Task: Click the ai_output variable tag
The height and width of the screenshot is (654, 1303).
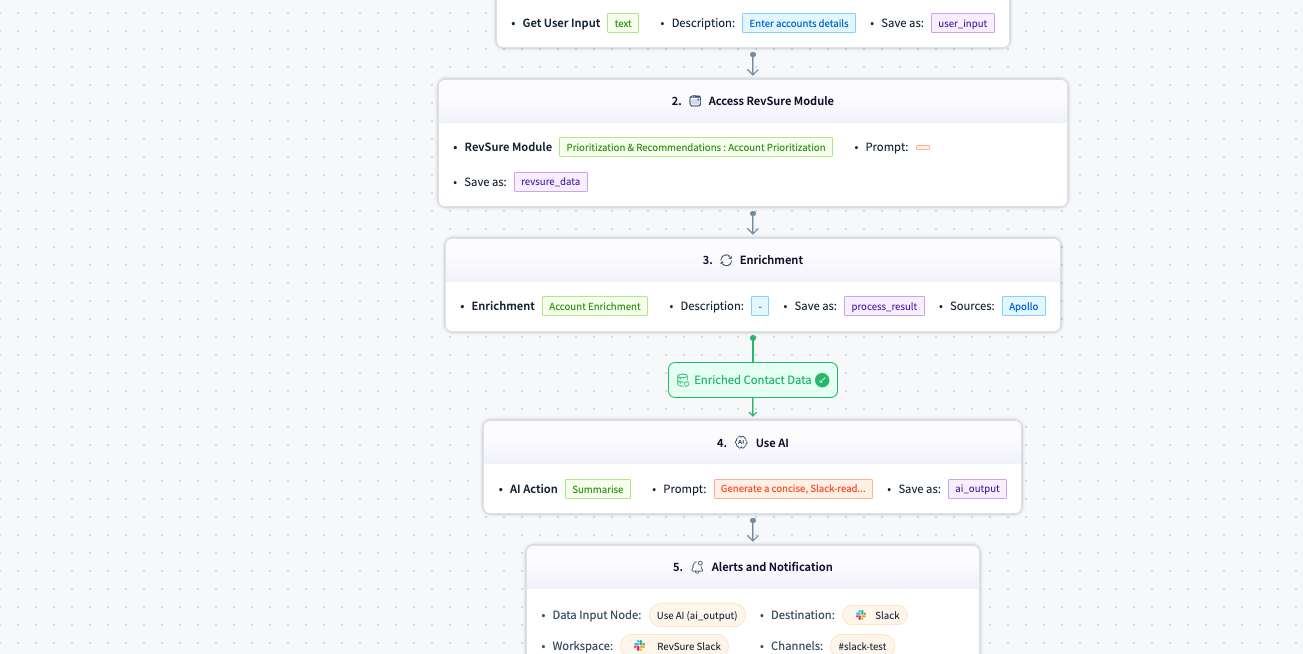Action: (x=977, y=489)
